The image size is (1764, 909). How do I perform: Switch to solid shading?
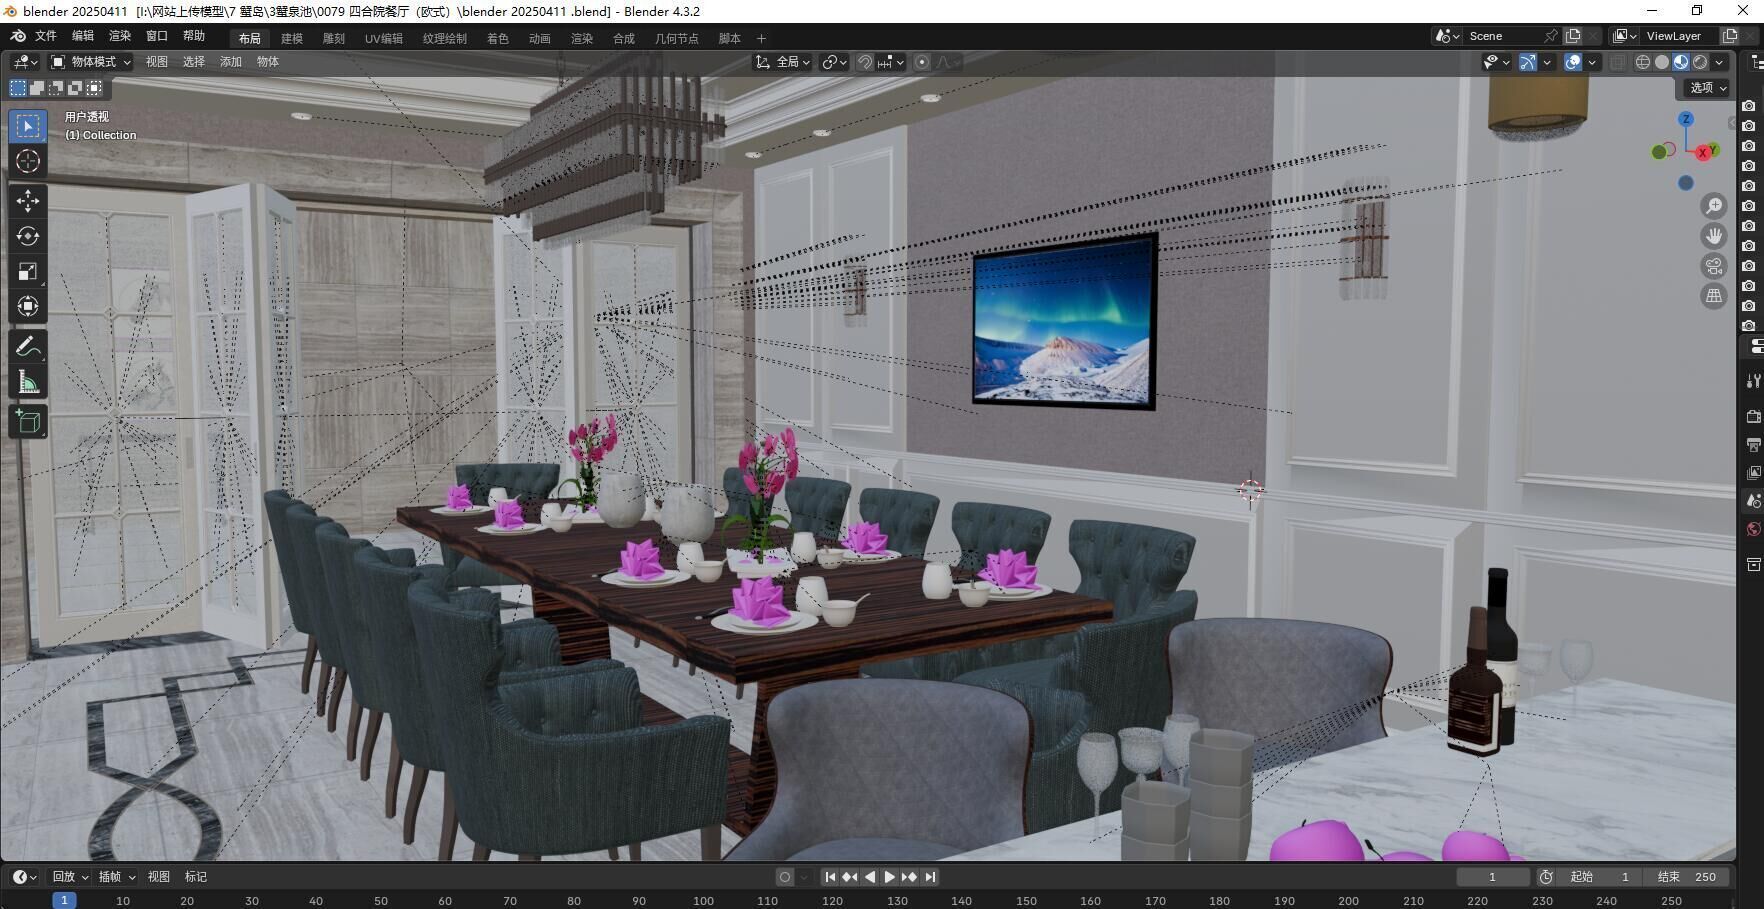pos(1662,62)
